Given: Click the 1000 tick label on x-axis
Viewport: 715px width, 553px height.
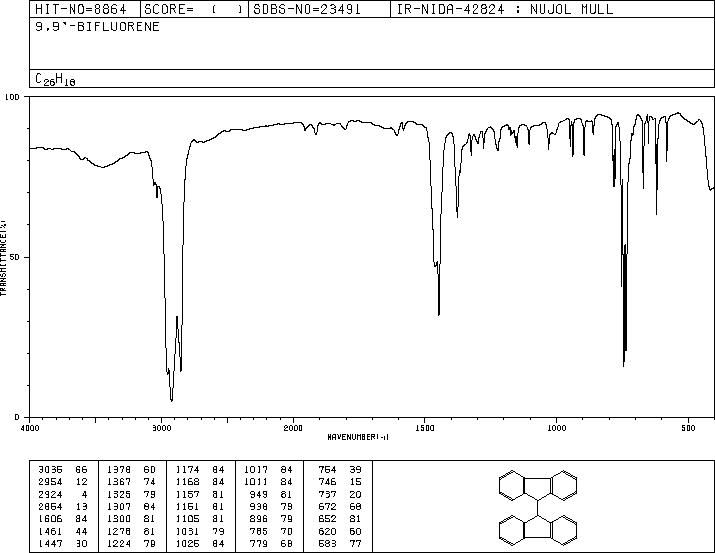Looking at the screenshot, I should [556, 428].
